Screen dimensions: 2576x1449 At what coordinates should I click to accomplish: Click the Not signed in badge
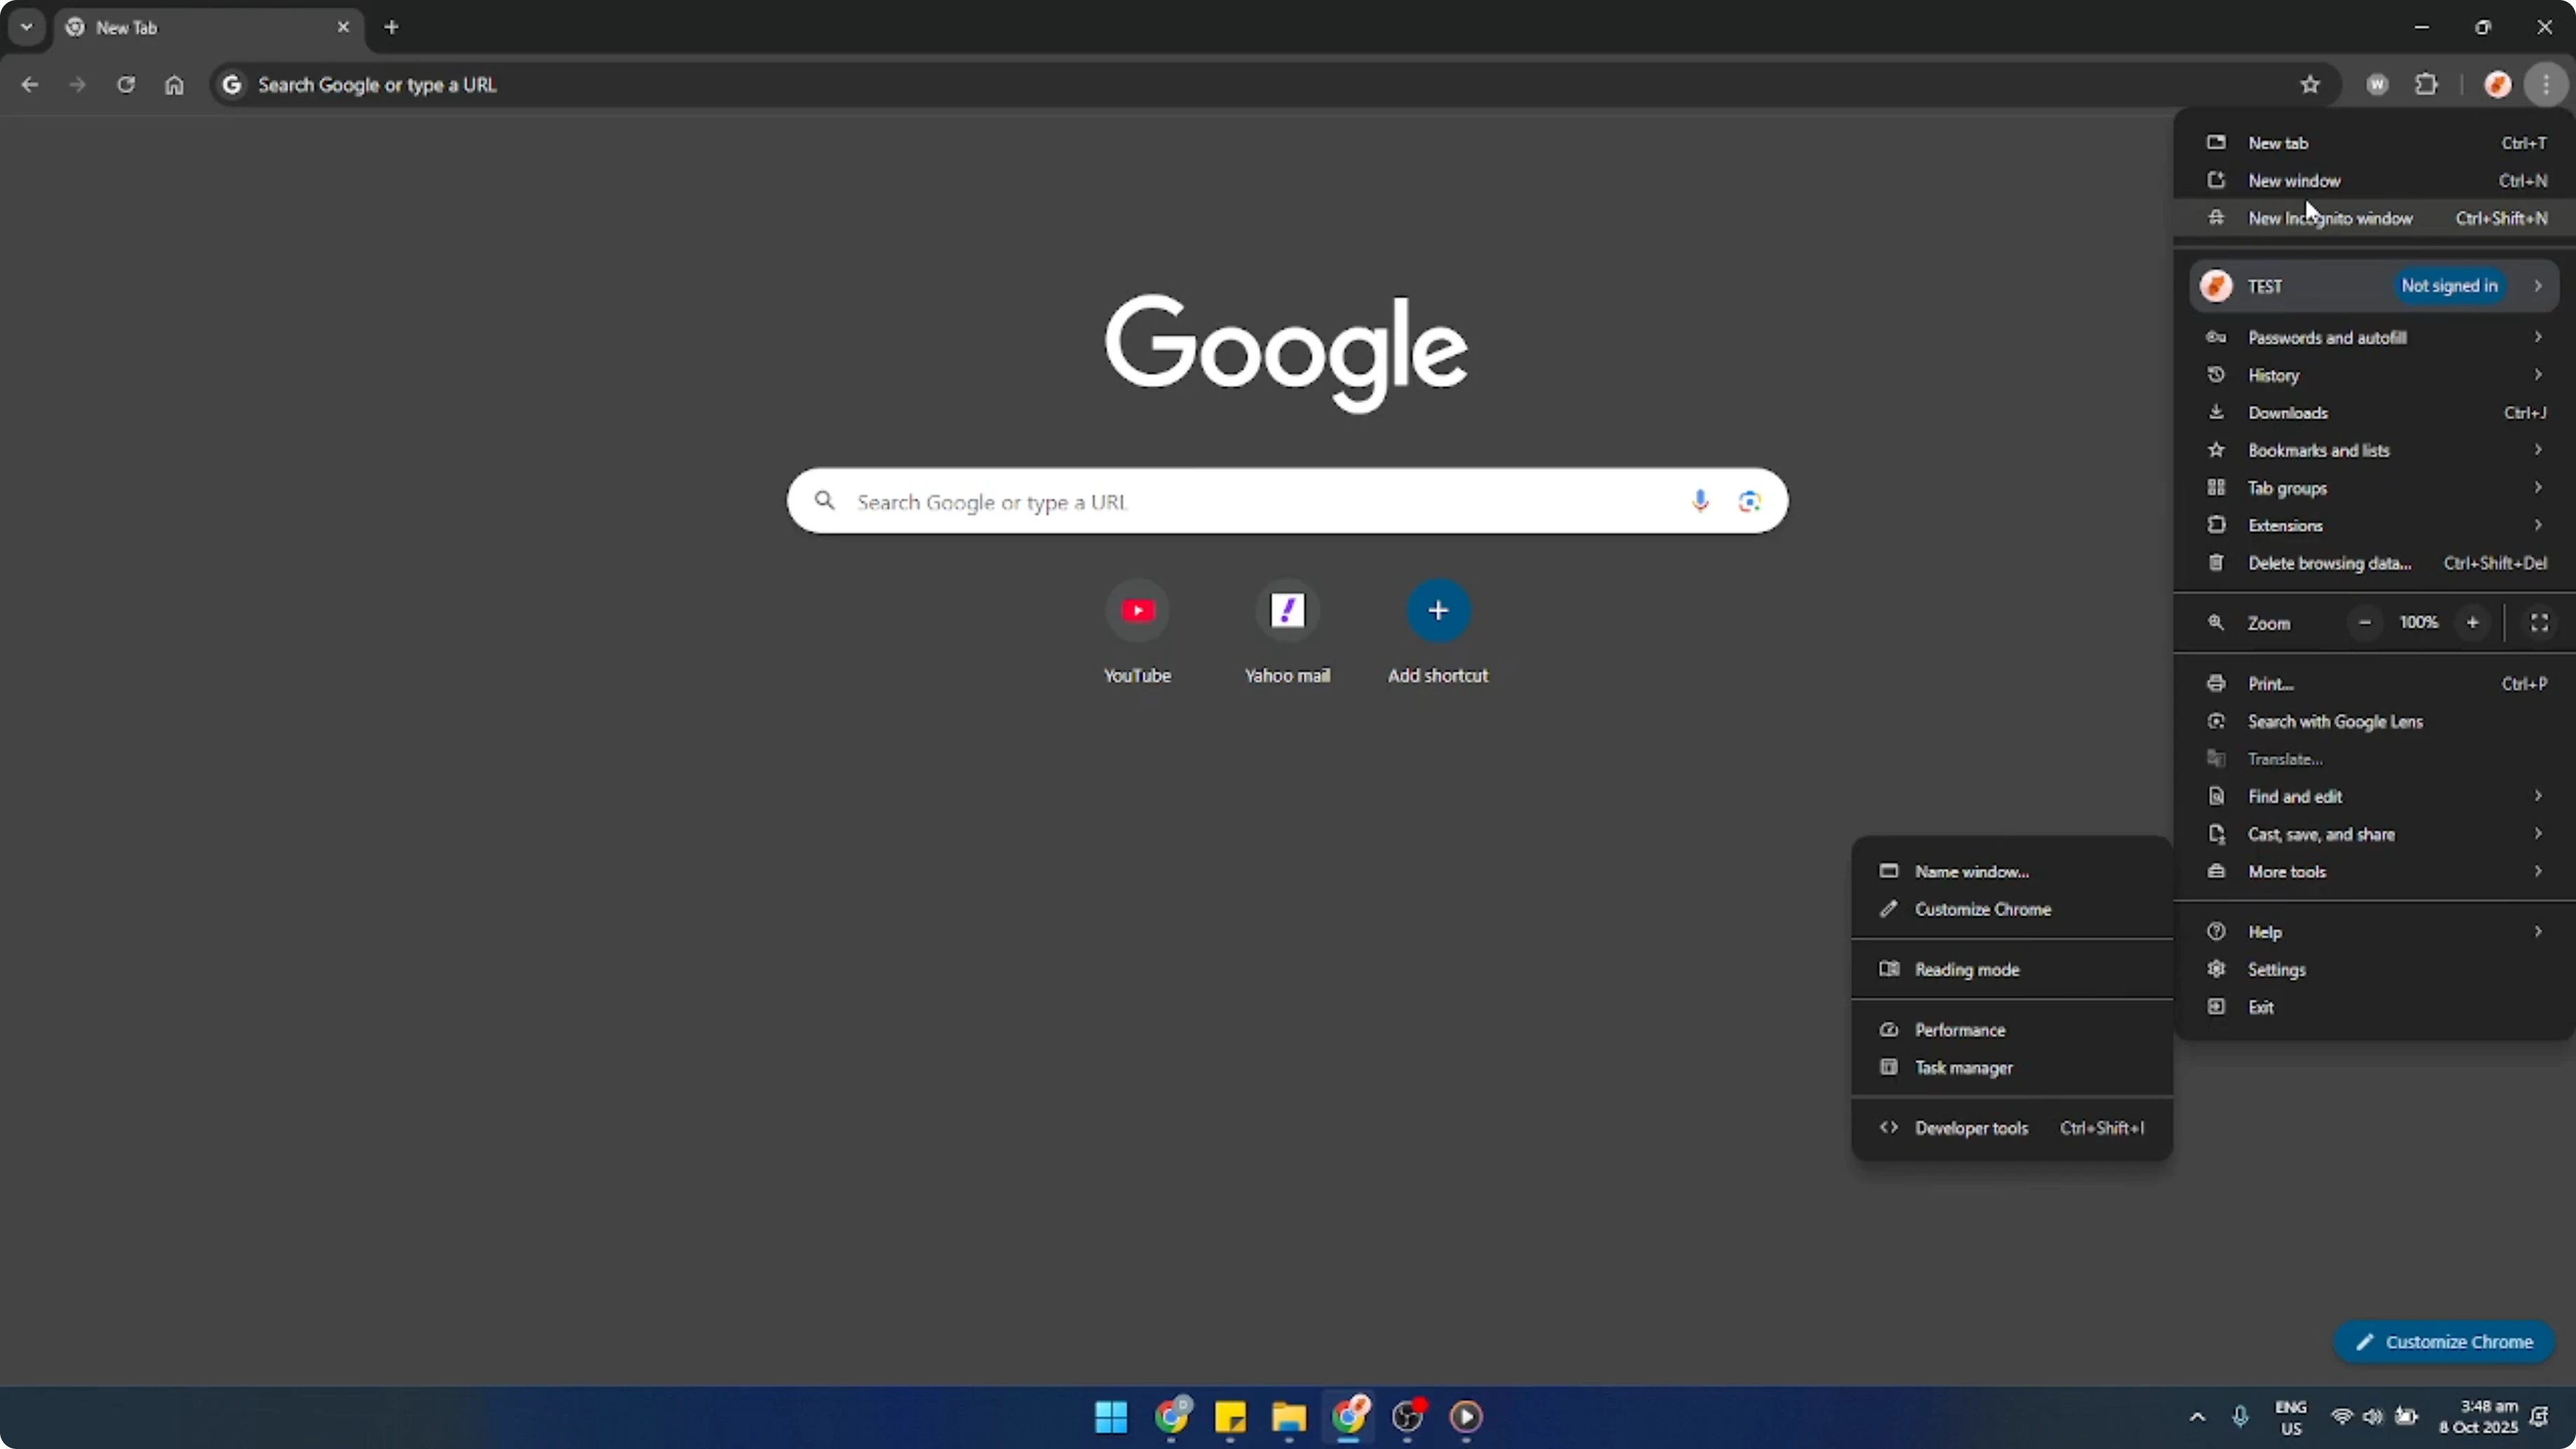pyautogui.click(x=2449, y=286)
